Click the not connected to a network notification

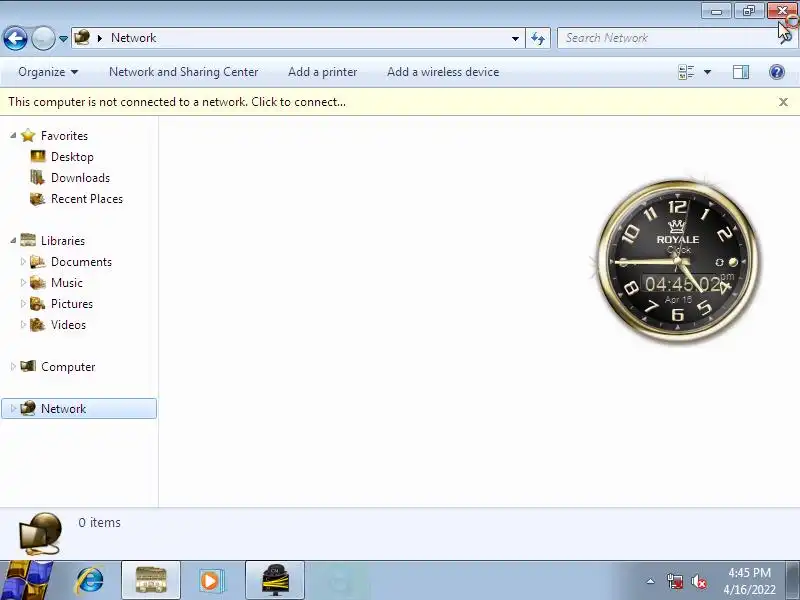[x=177, y=102]
